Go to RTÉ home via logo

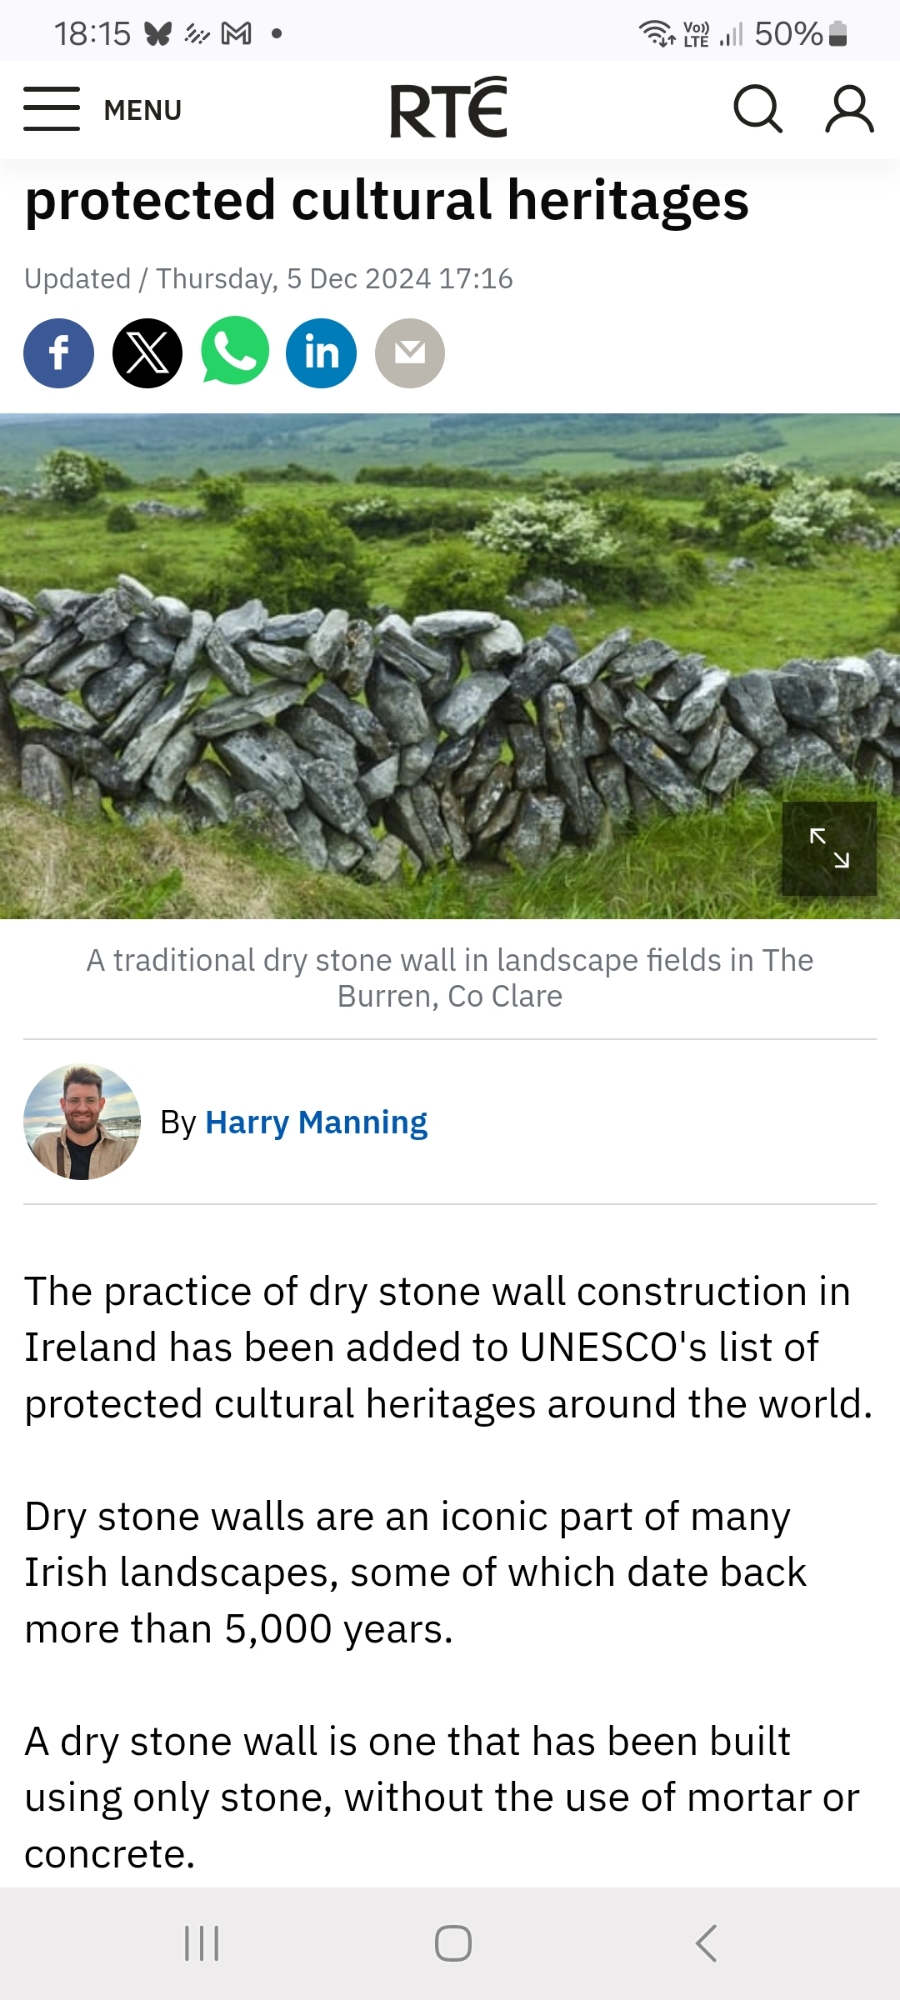pos(448,108)
